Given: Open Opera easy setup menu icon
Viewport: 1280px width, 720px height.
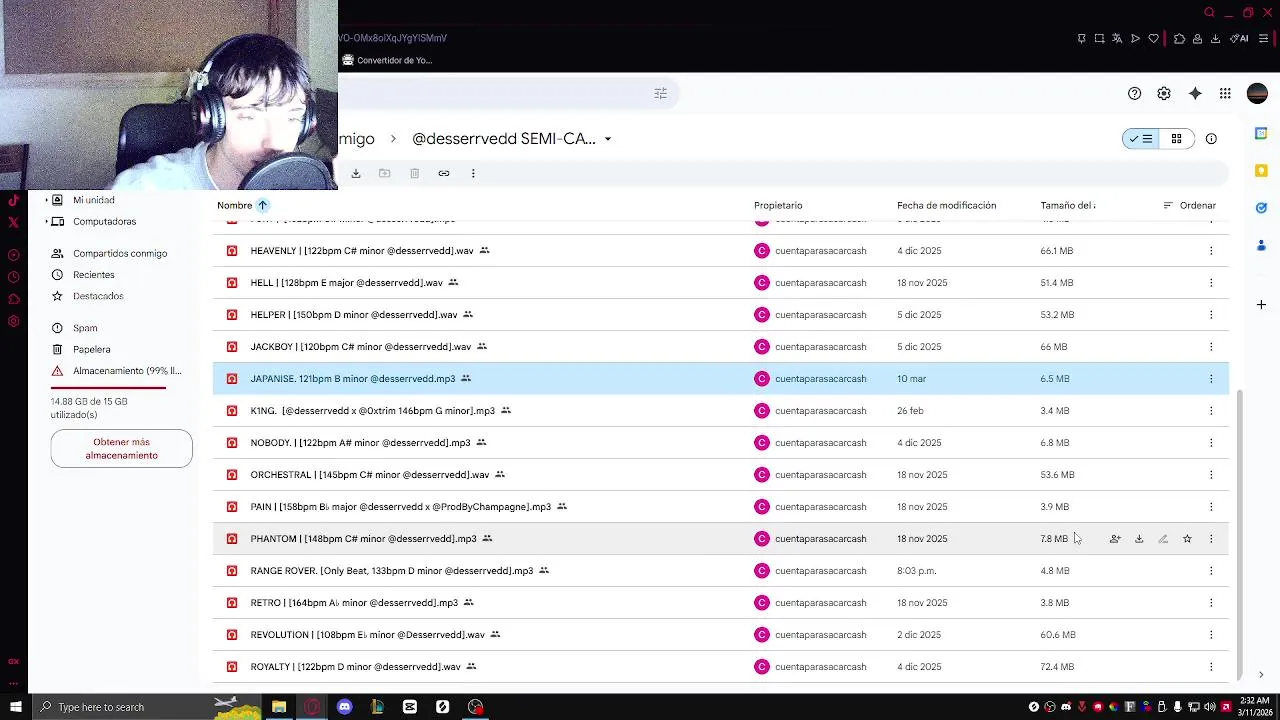Looking at the screenshot, I should click(1263, 38).
